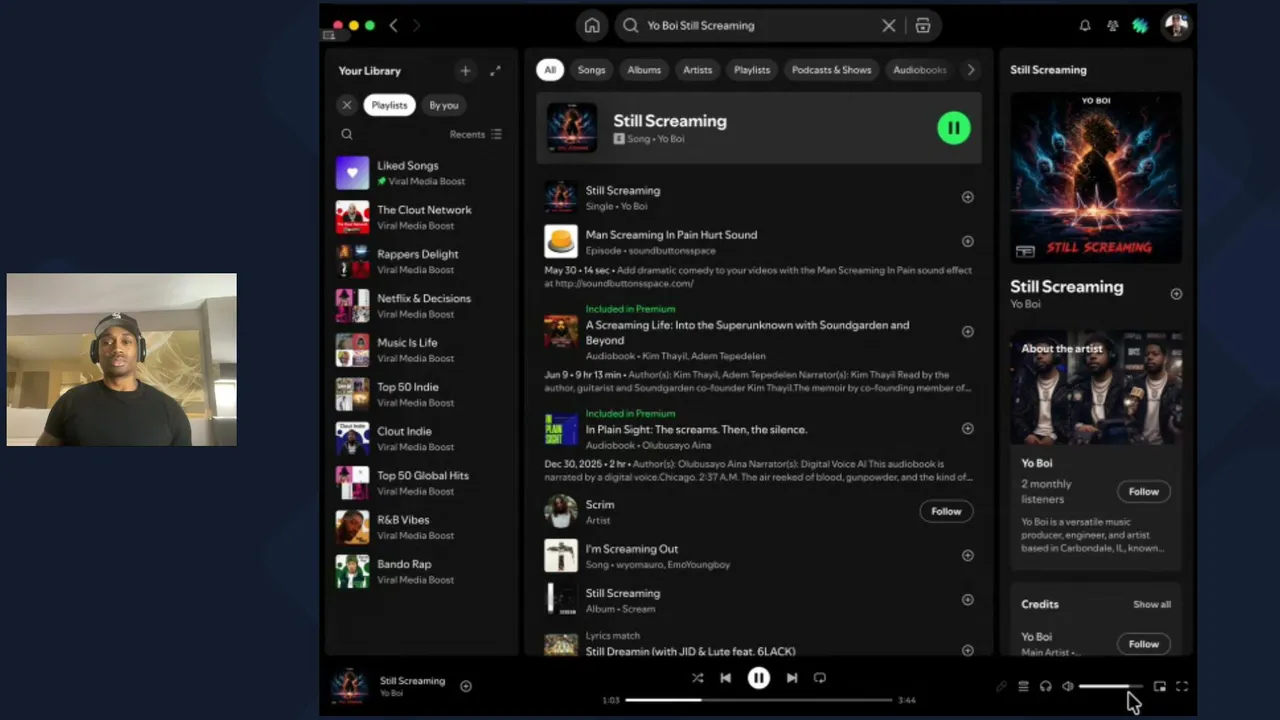Open the miniplayer
Image resolution: width=1280 pixels, height=720 pixels.
click(x=1160, y=686)
